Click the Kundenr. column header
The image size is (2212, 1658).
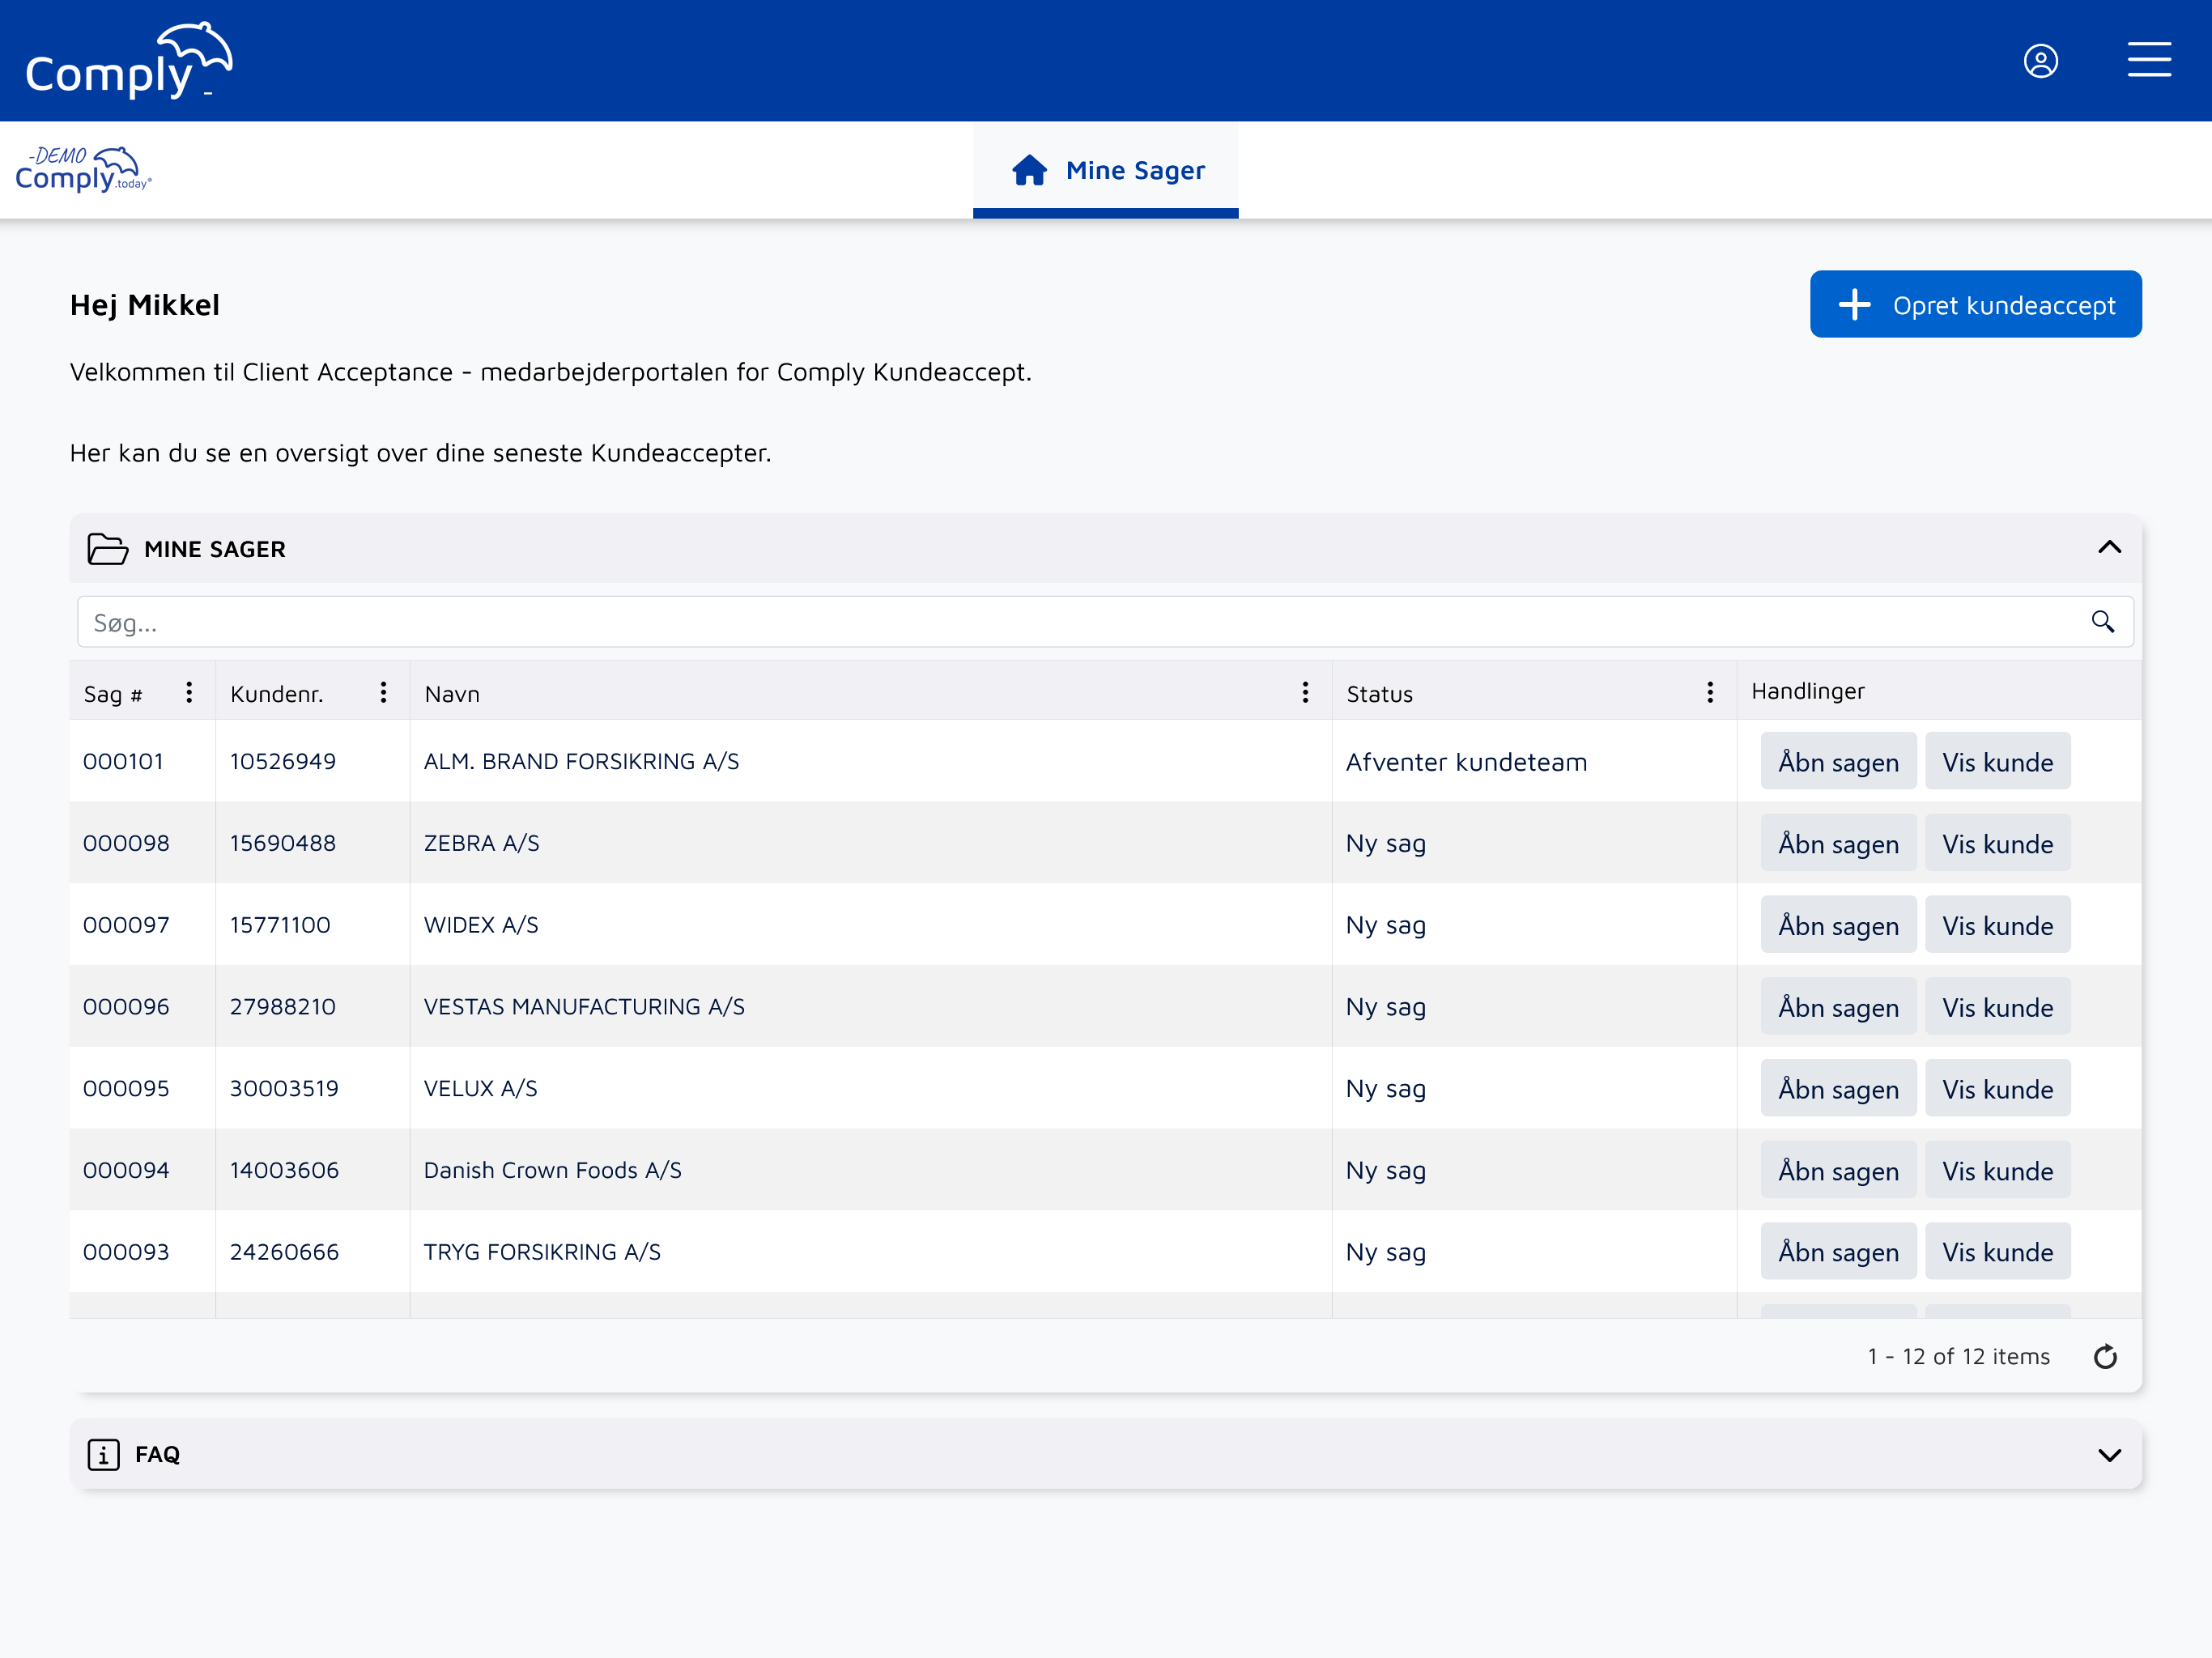pyautogui.click(x=276, y=694)
